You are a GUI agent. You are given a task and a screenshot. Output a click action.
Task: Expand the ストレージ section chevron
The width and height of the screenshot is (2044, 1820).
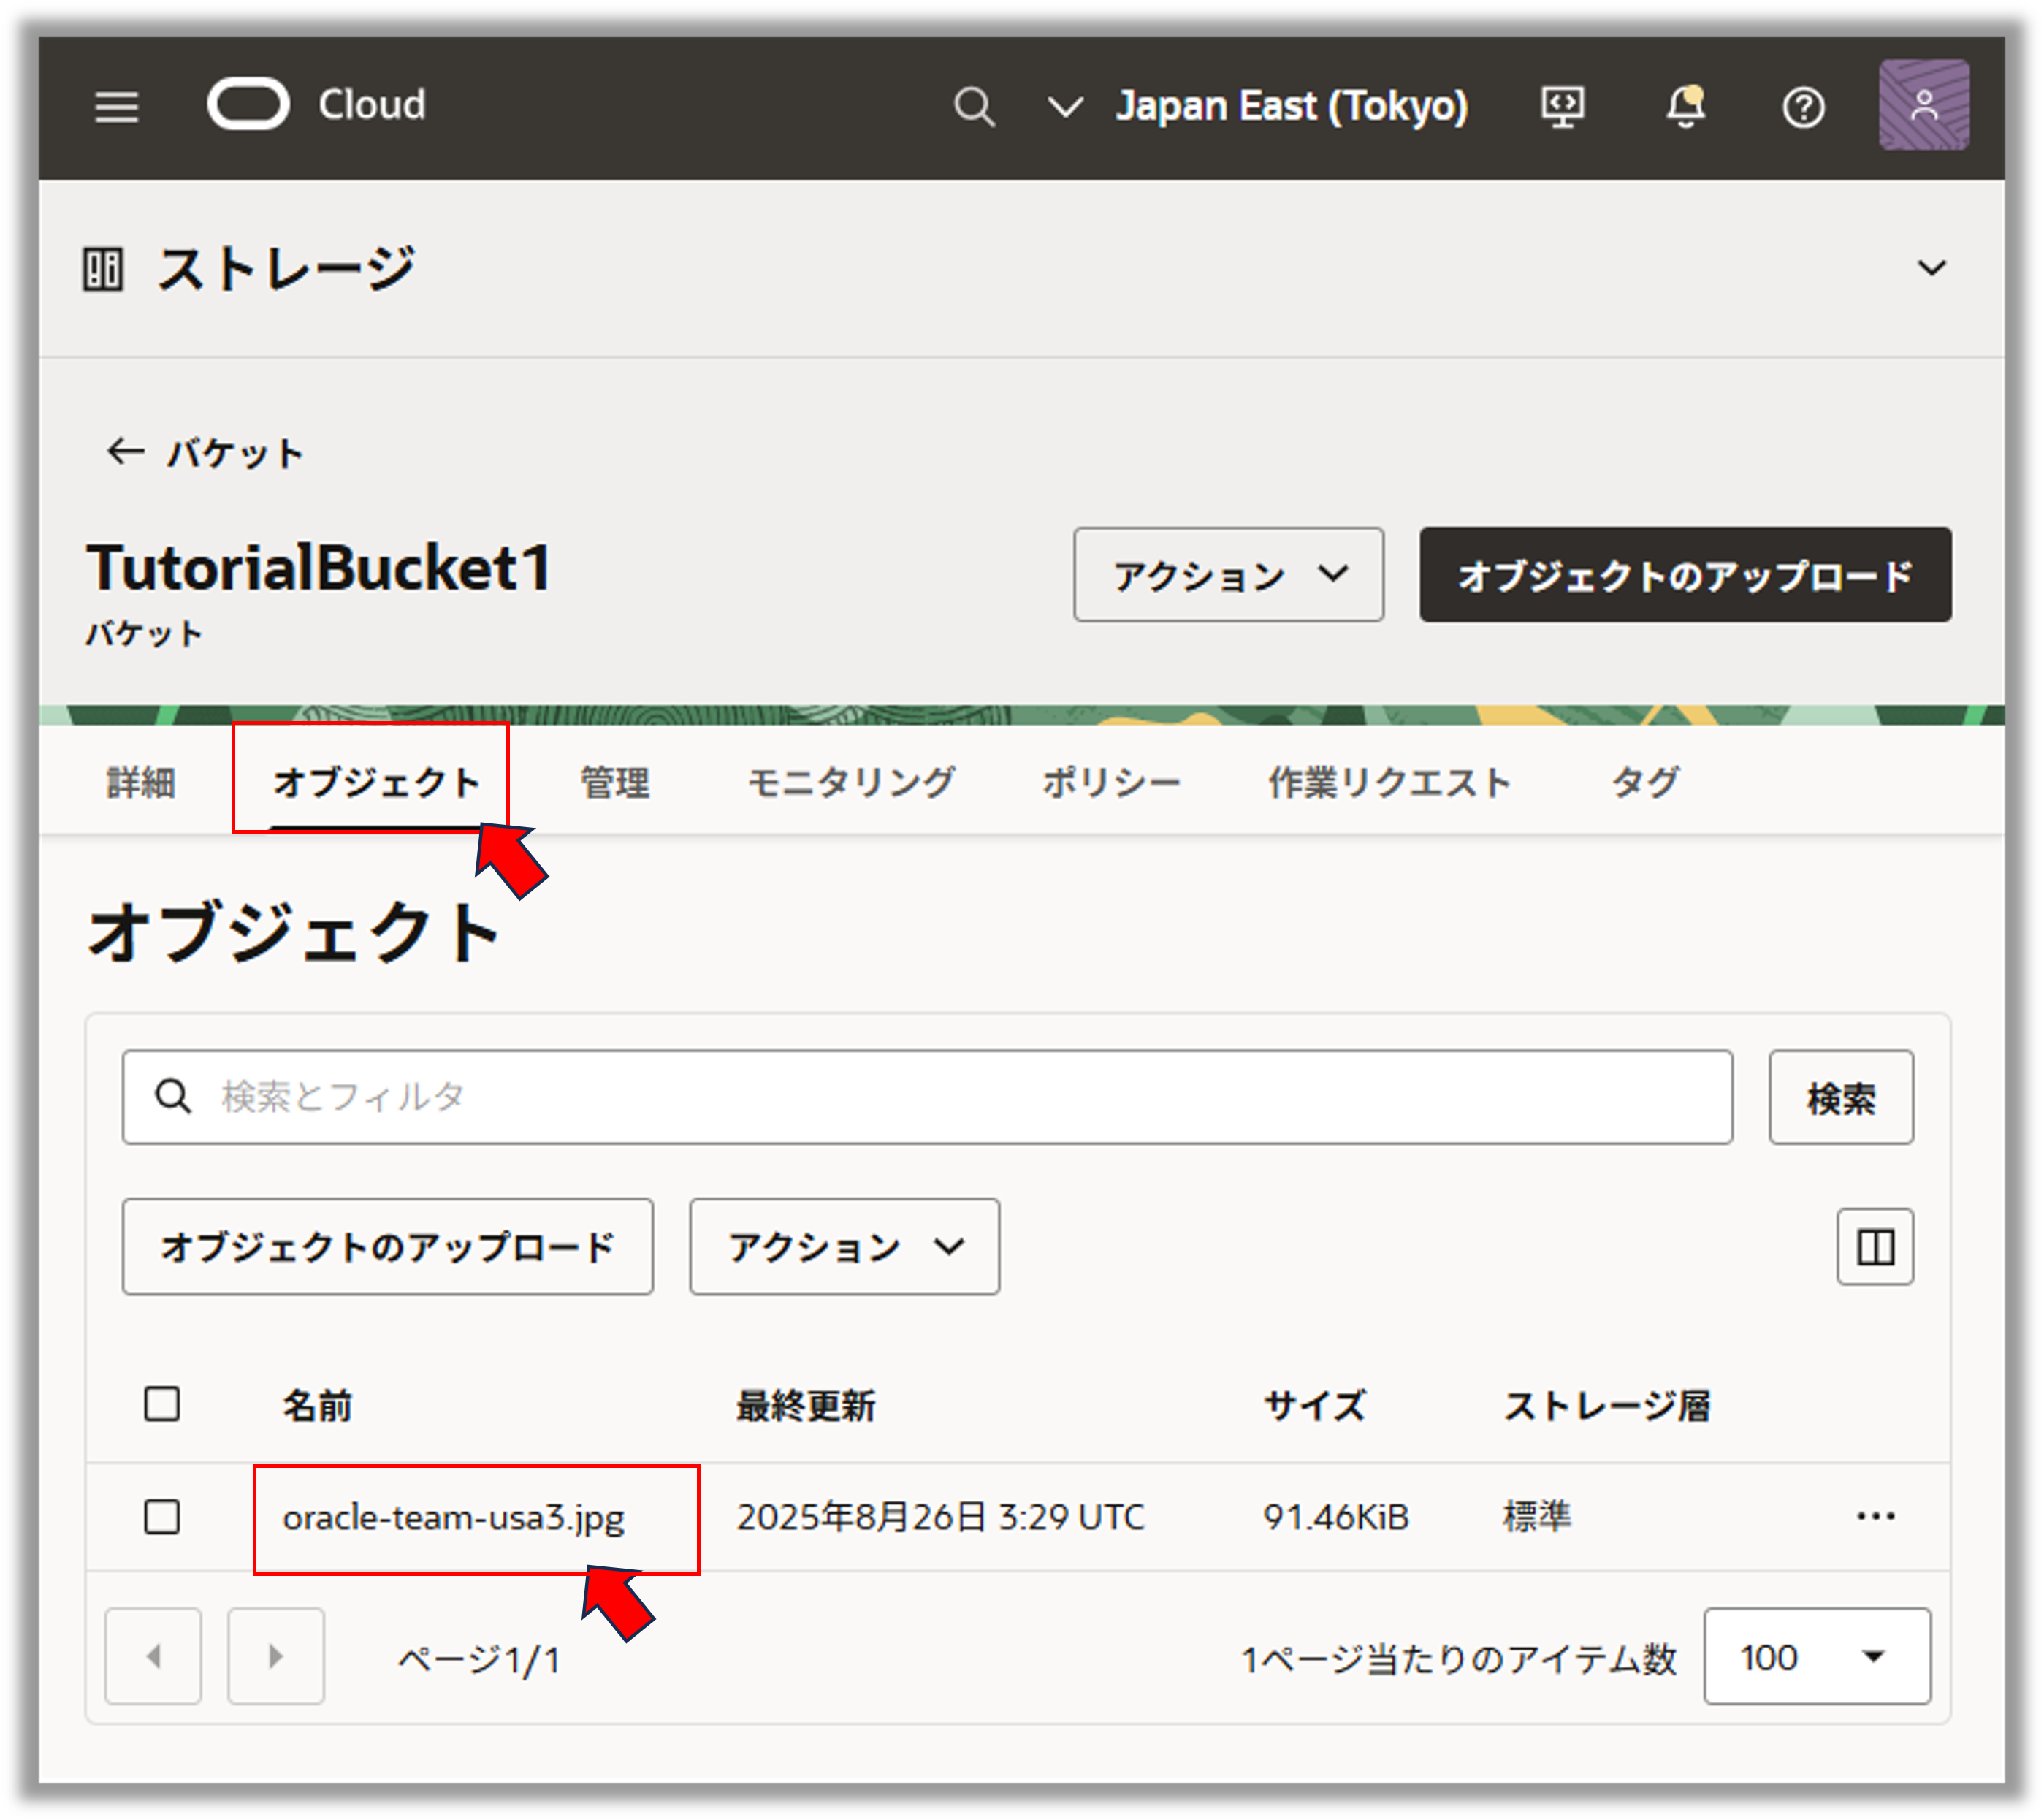coord(1931,268)
